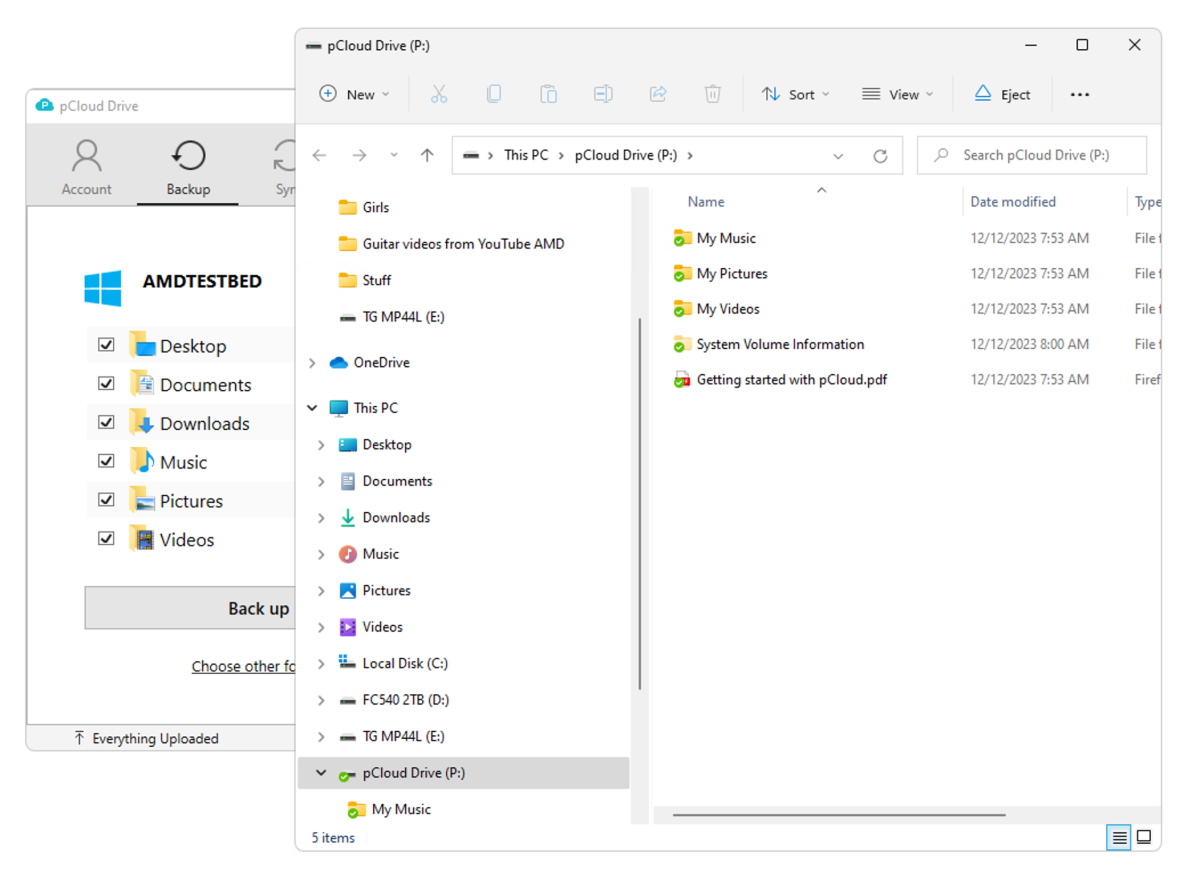
Task: Uncheck the Pictures backup checkbox
Action: (x=106, y=500)
